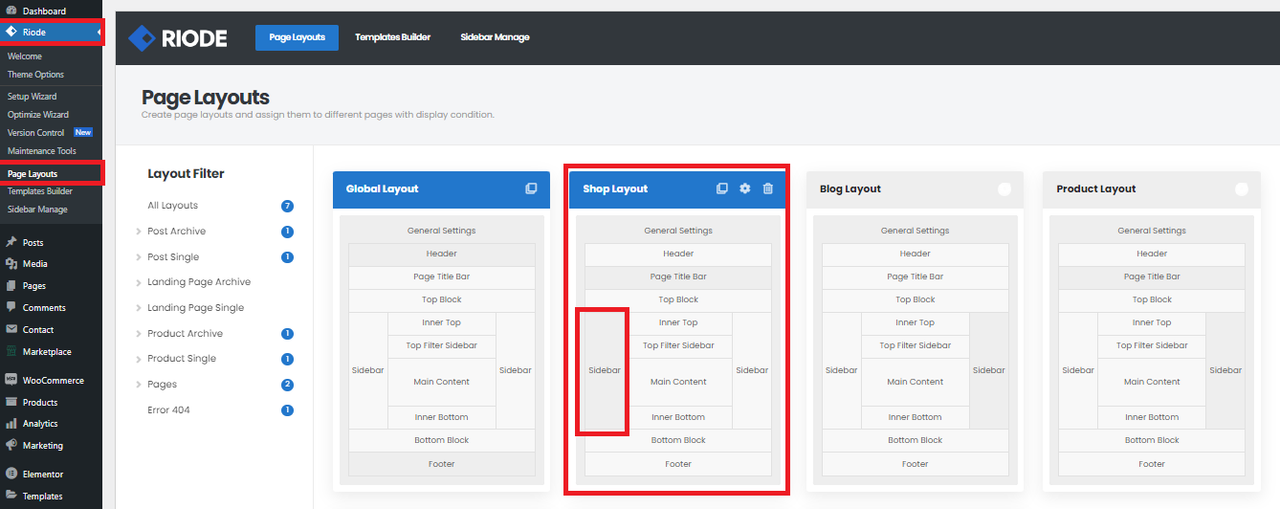Open Templates Builder in admin sidebar

[40, 191]
